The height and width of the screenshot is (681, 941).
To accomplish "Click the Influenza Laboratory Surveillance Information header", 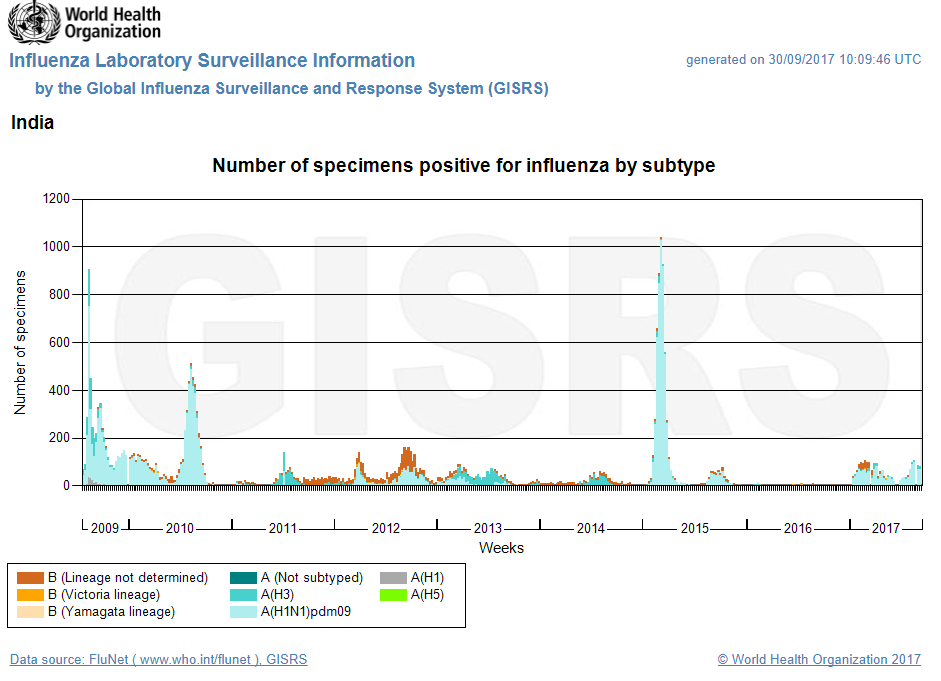I will click(212, 60).
